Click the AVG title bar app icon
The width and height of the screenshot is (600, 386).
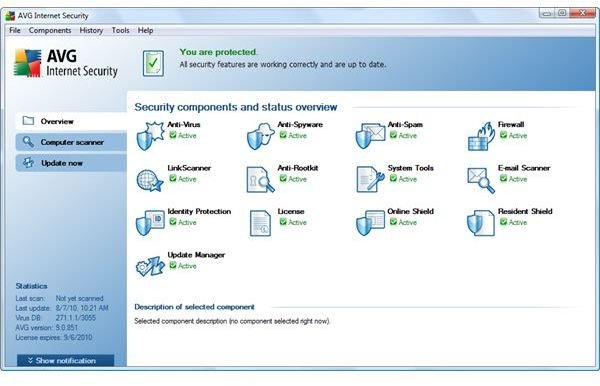10,16
